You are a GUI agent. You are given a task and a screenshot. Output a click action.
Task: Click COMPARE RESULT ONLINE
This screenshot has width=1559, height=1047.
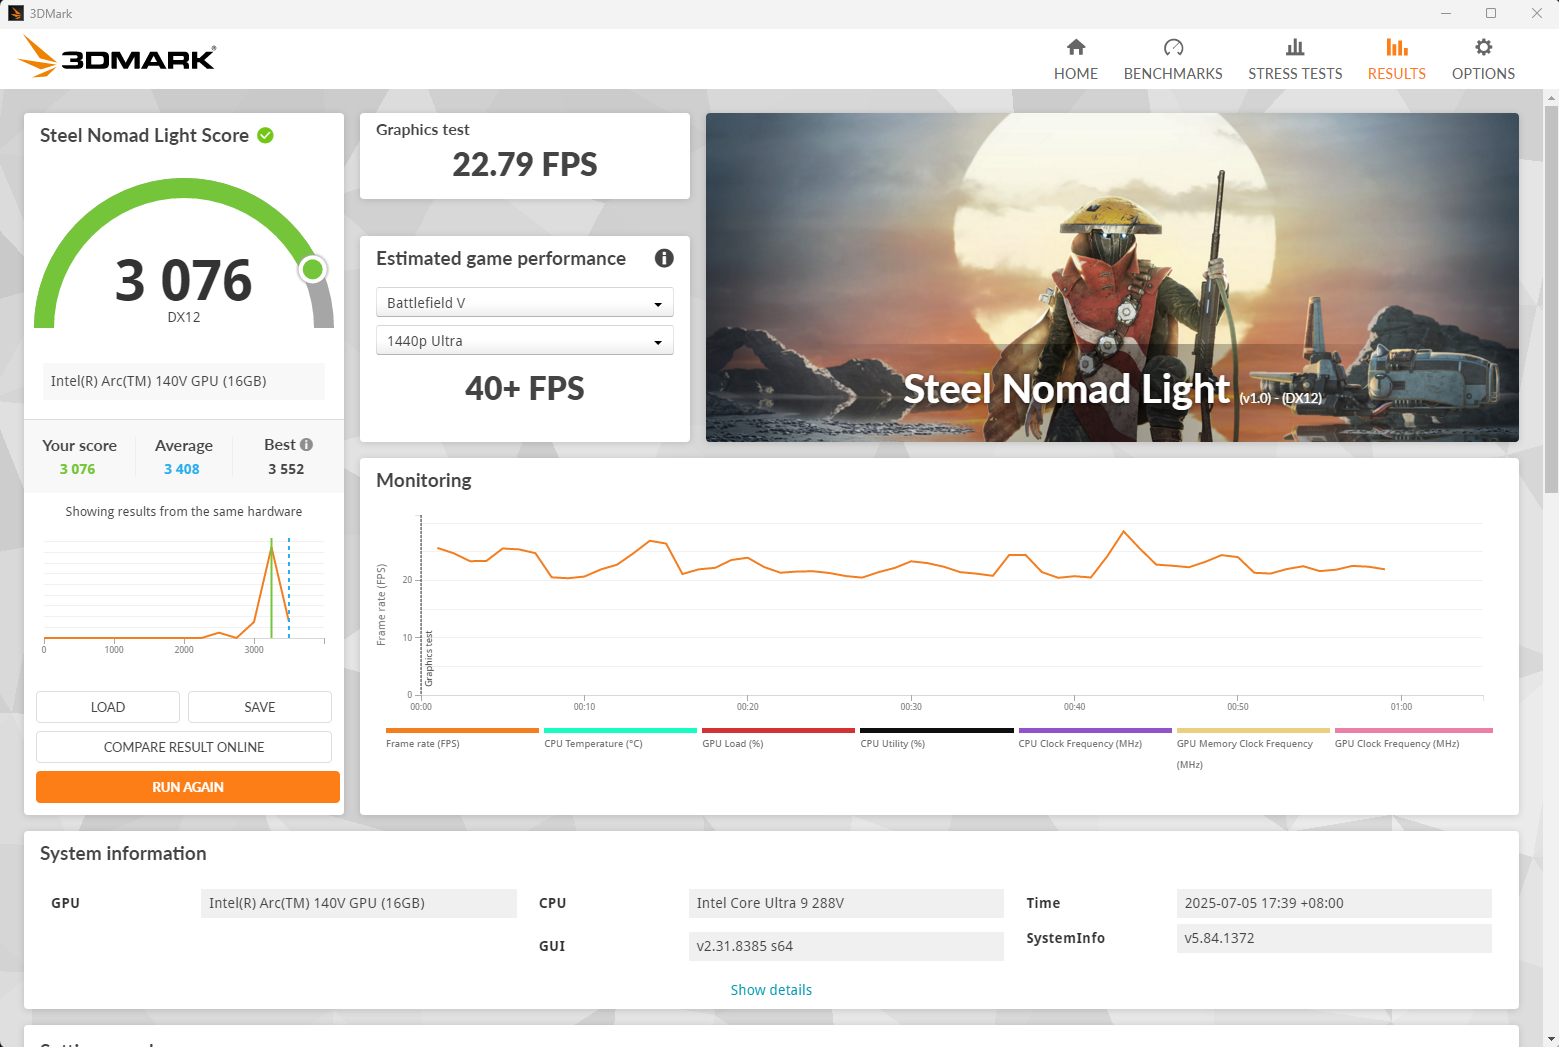click(184, 747)
